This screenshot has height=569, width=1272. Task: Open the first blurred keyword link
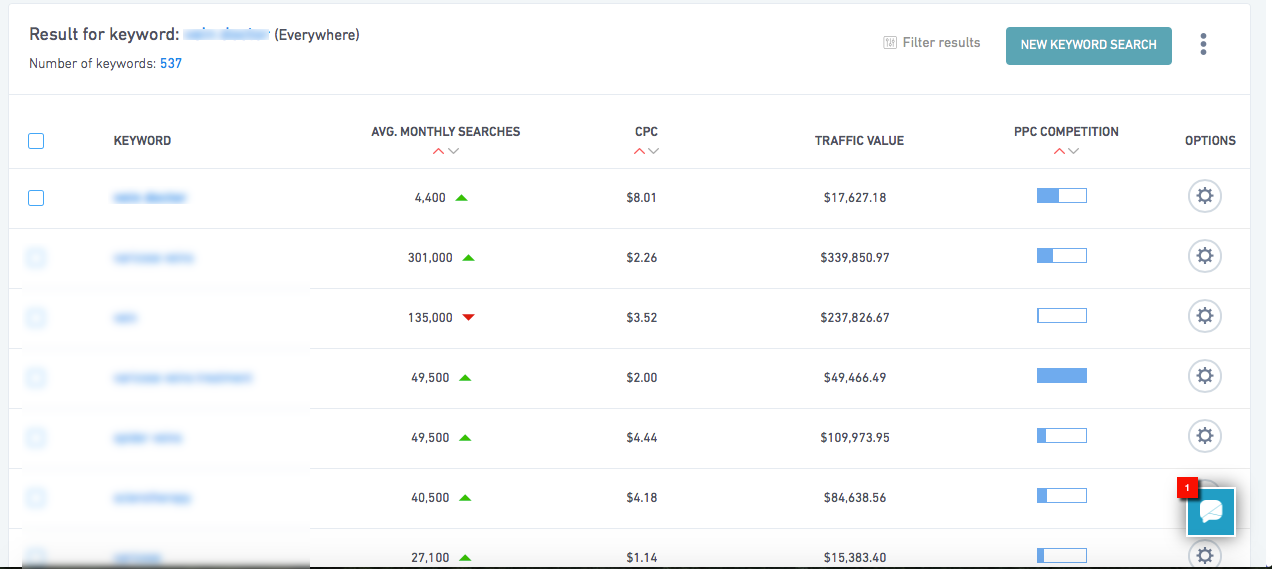tap(150, 198)
